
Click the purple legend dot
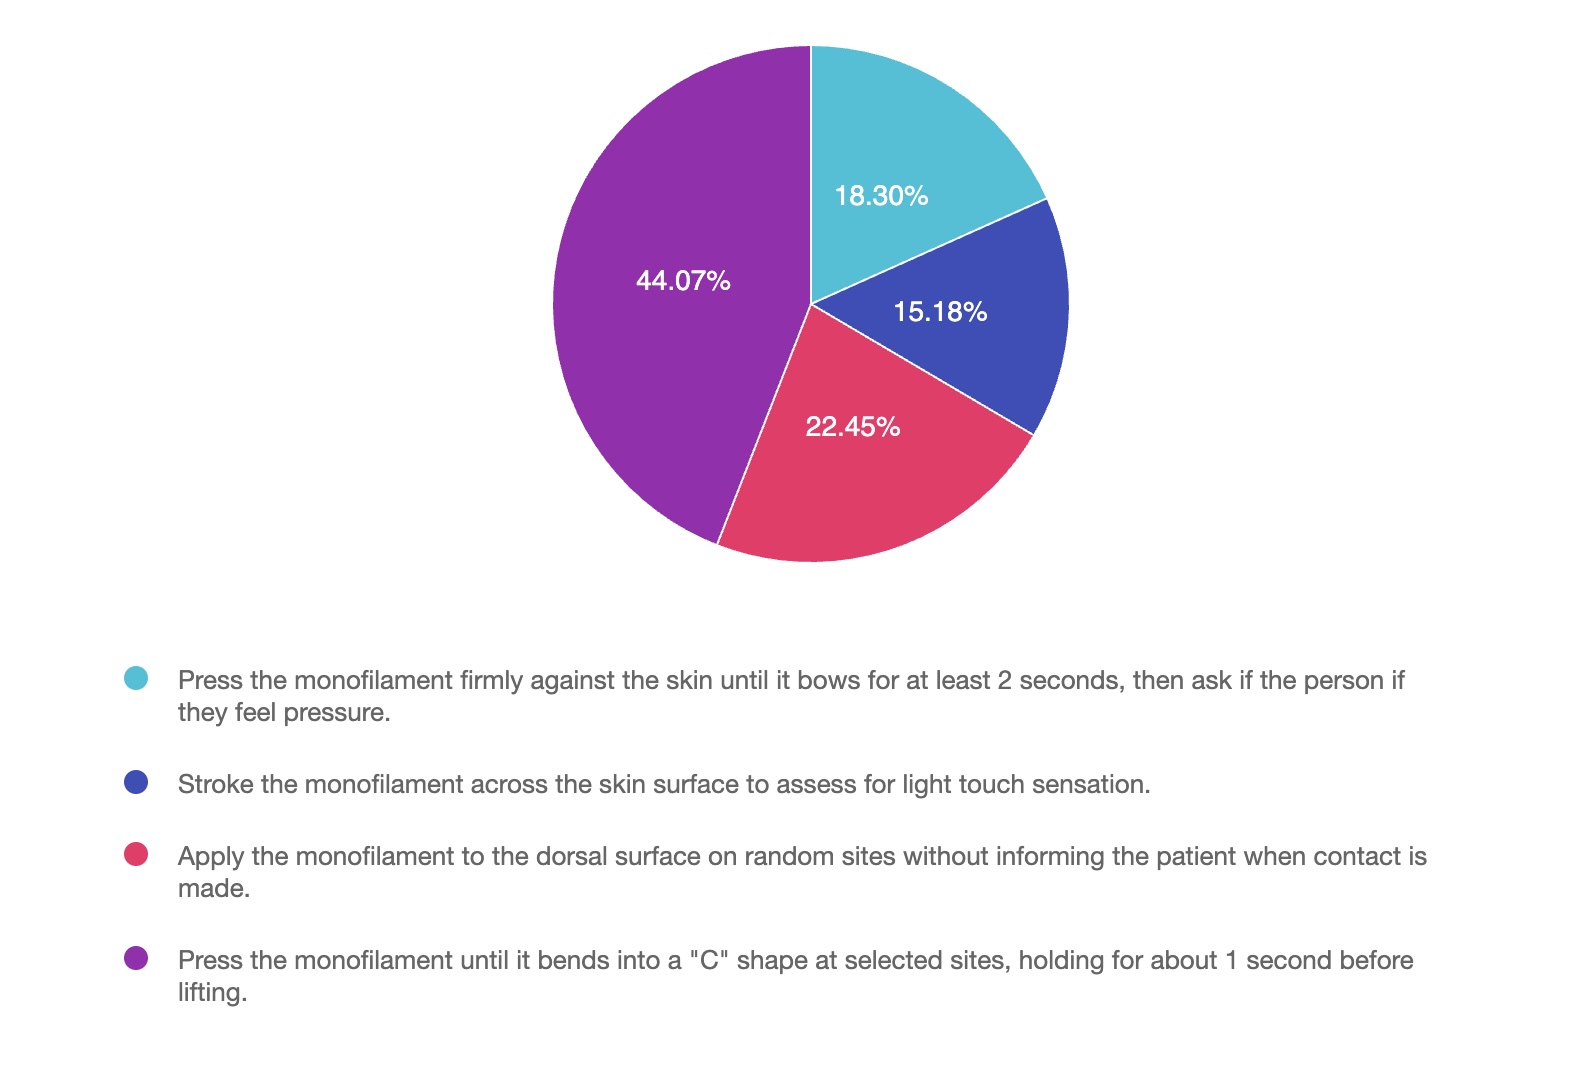[136, 959]
